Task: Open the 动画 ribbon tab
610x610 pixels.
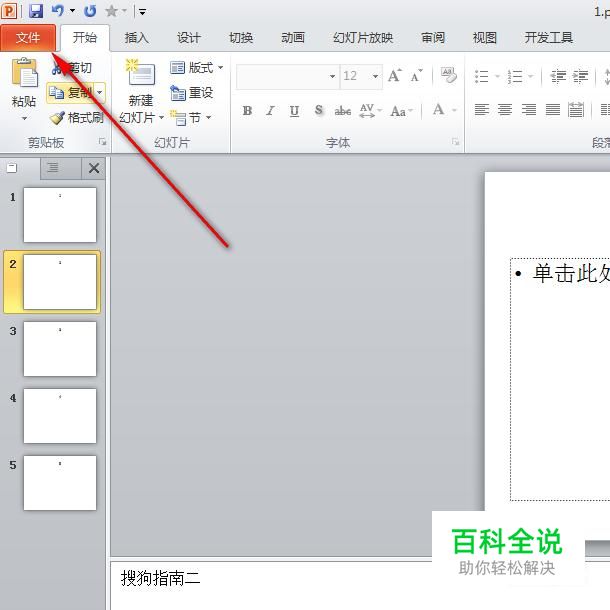Action: (293, 38)
